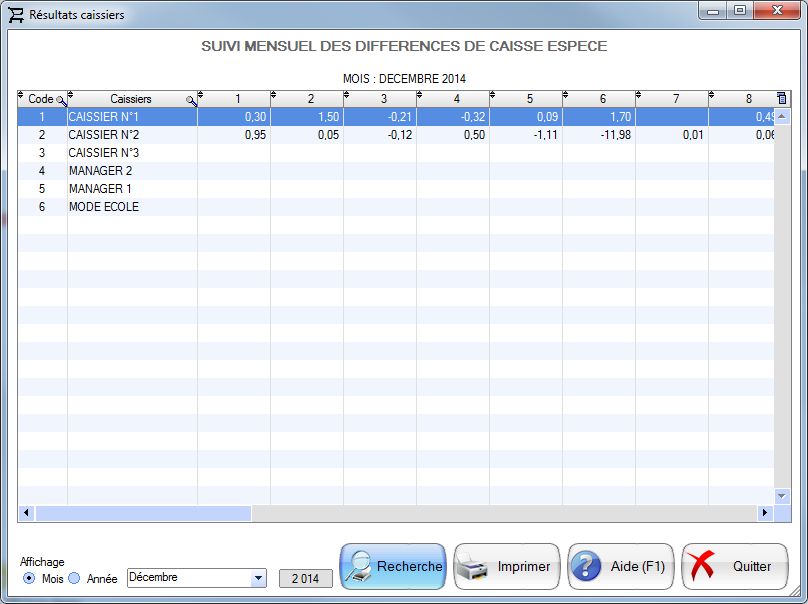This screenshot has width=808, height=604.
Task: Click the grid report icon beside column 8
Action: click(x=781, y=99)
